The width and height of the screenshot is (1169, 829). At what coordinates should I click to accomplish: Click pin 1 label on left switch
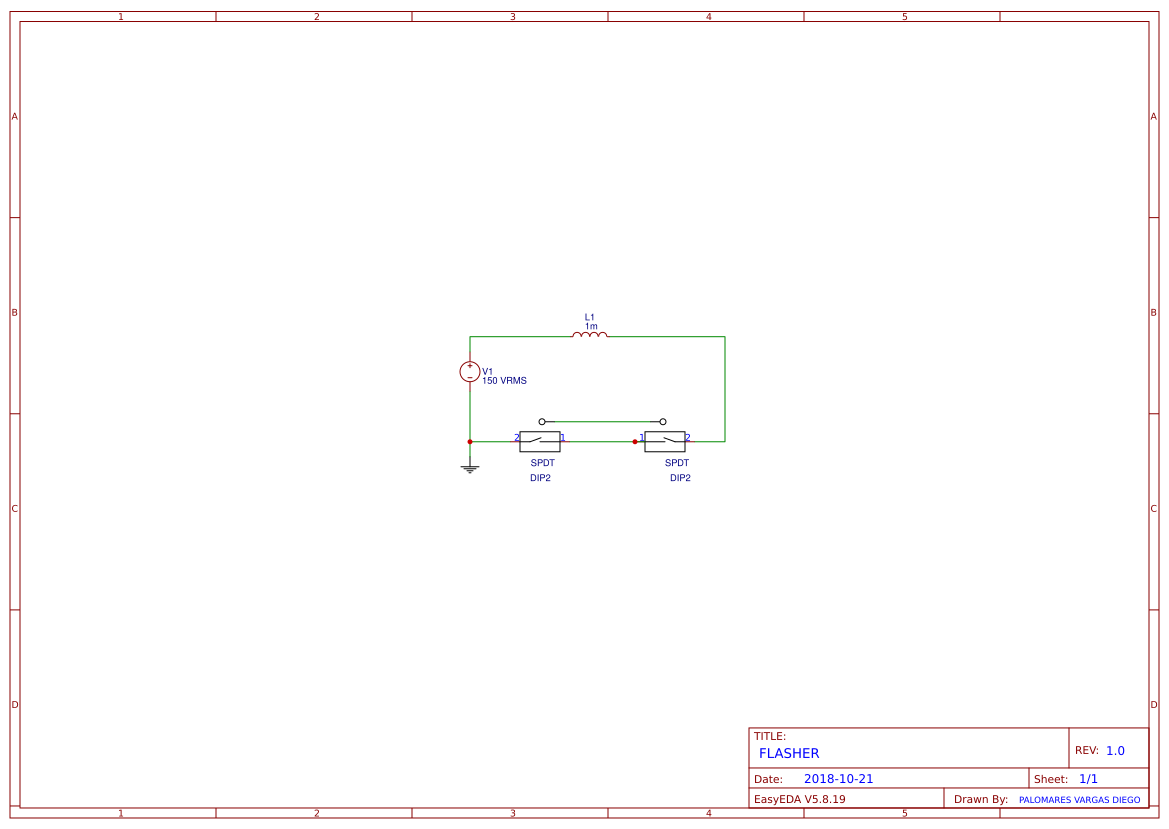tap(562, 437)
